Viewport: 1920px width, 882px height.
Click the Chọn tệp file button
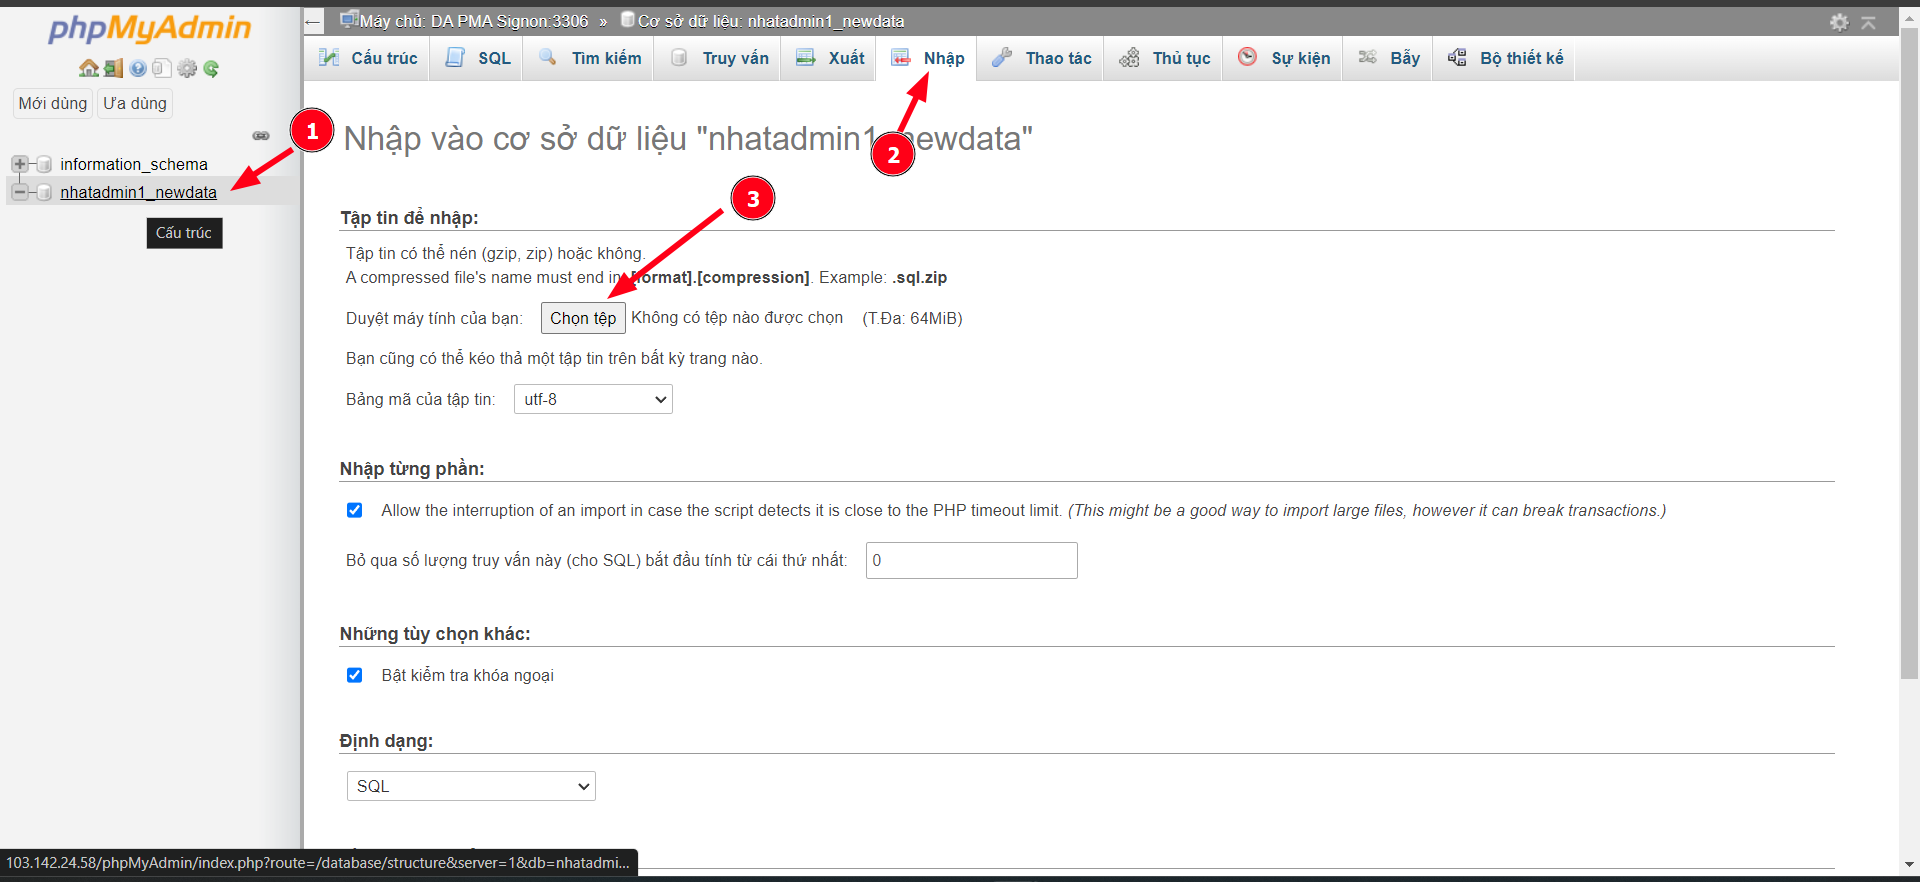pyautogui.click(x=583, y=318)
